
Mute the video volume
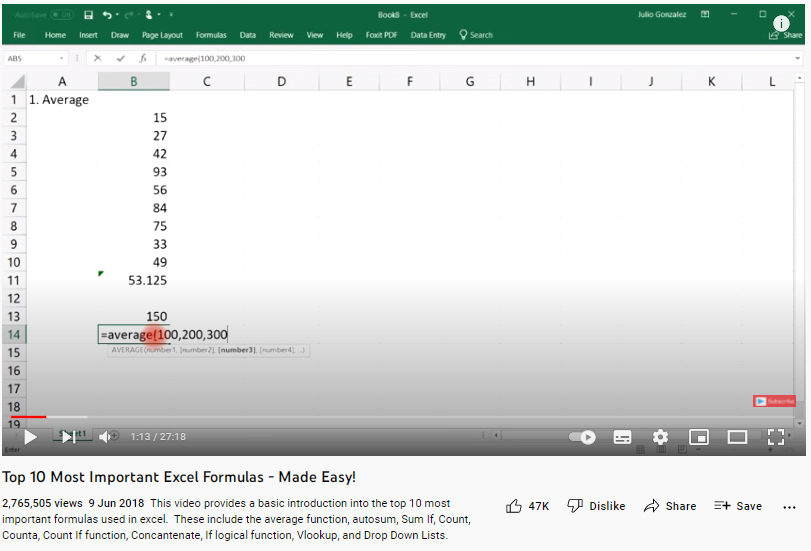(105, 437)
